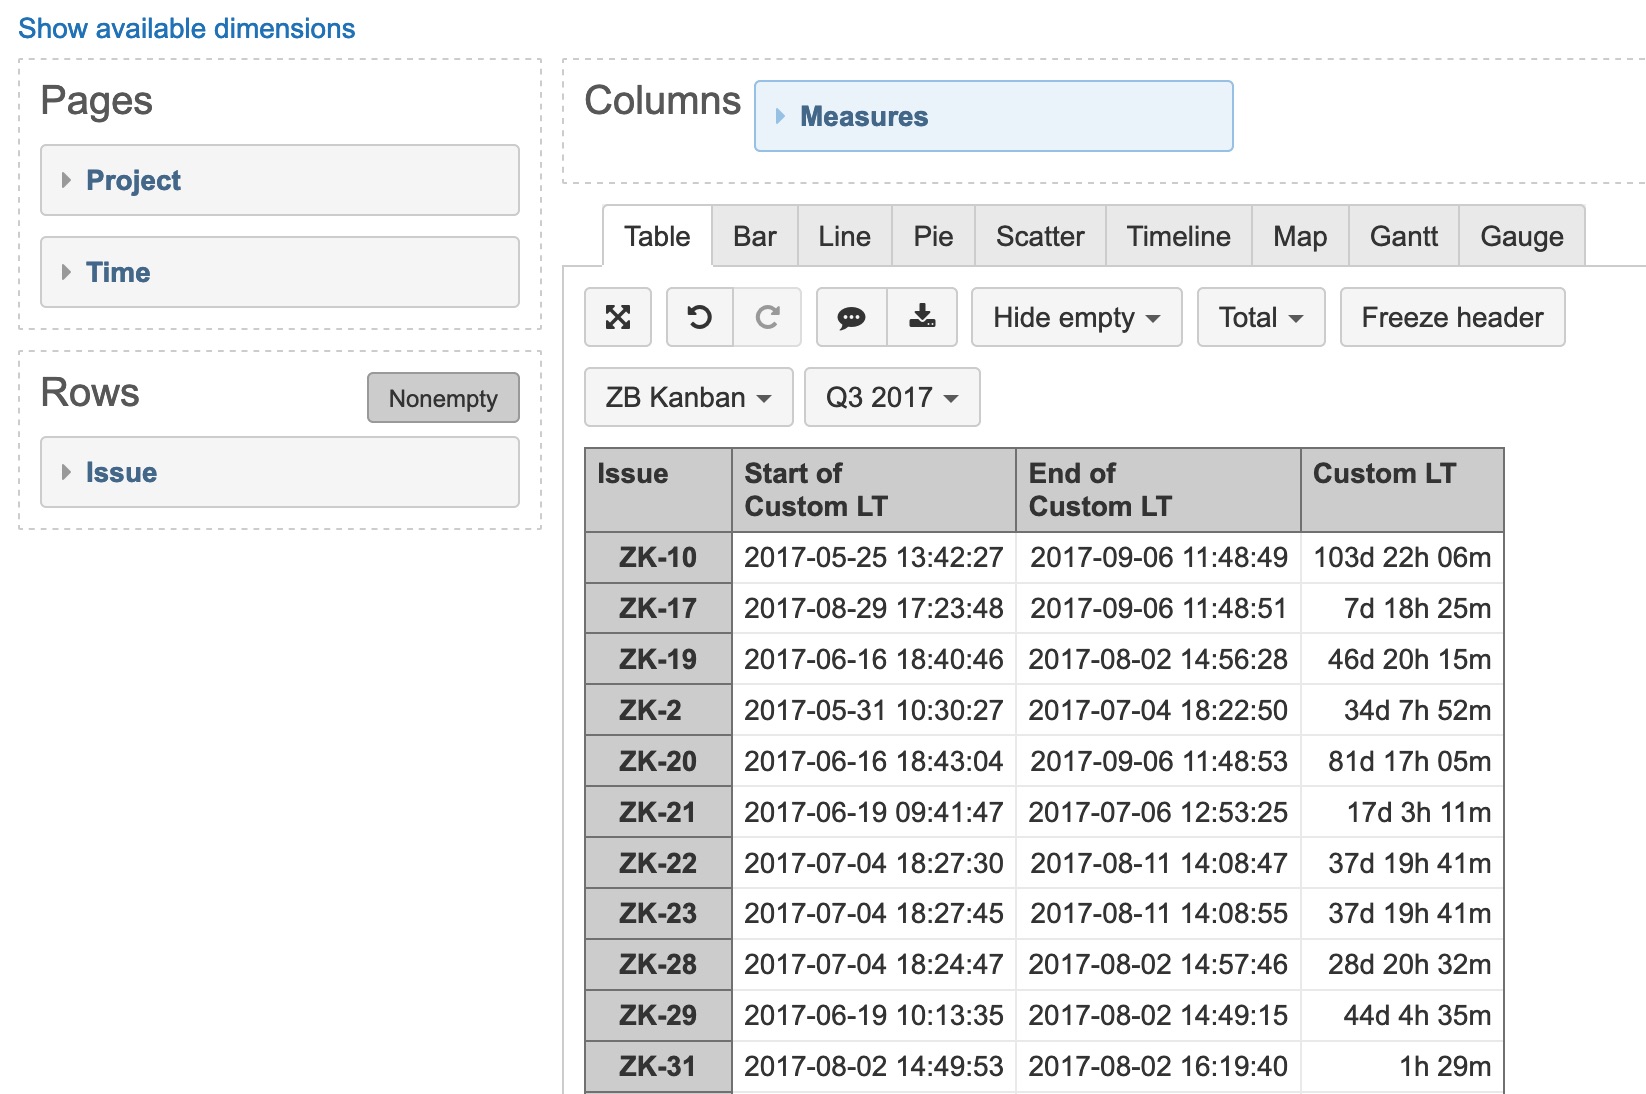Click the 28d 20h 32m value
Viewport: 1646px width, 1094px height.
[x=1402, y=964]
